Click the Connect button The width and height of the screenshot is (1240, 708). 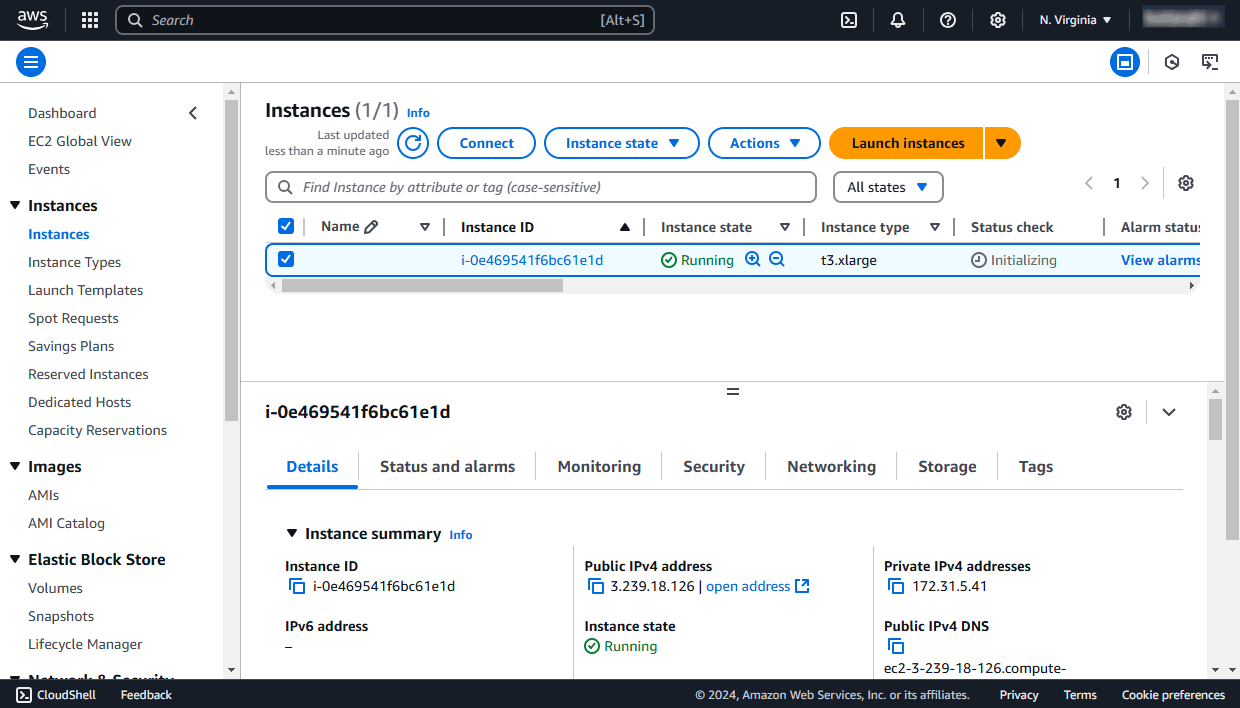click(x=486, y=142)
